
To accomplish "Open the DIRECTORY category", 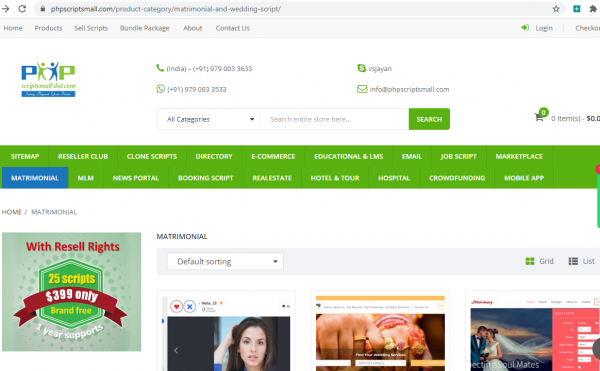I will (x=214, y=156).
